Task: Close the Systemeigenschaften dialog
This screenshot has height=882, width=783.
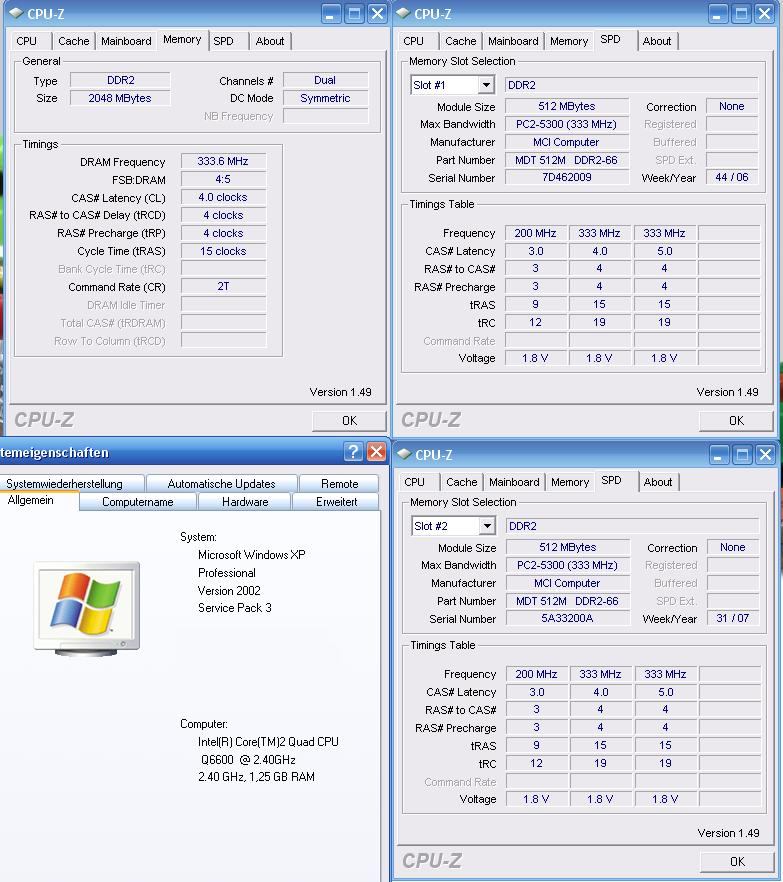Action: pos(376,452)
